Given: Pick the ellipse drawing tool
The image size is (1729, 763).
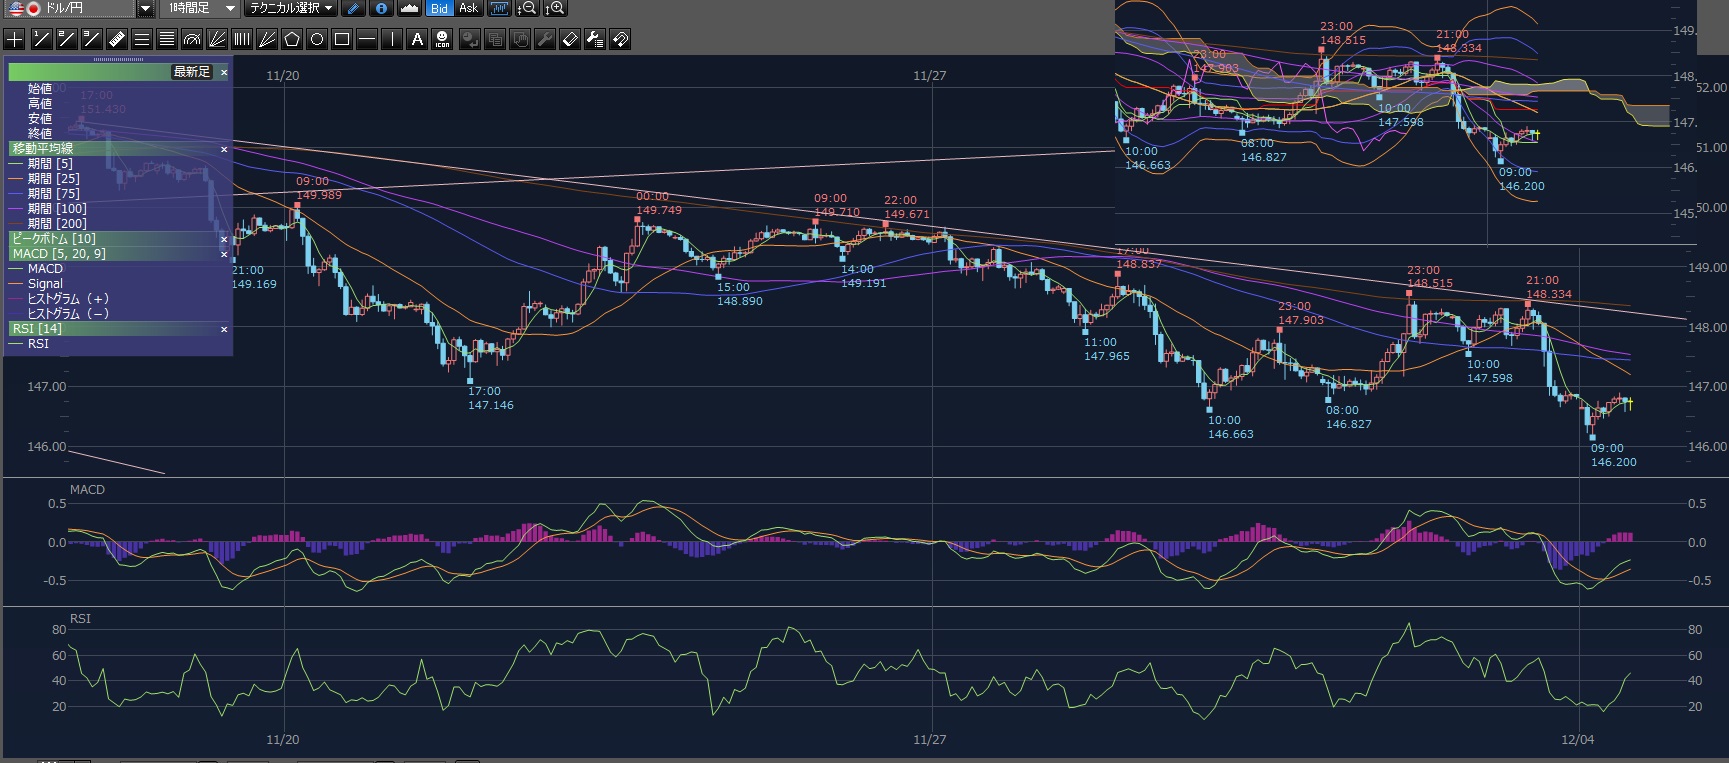Looking at the screenshot, I should pyautogui.click(x=317, y=40).
